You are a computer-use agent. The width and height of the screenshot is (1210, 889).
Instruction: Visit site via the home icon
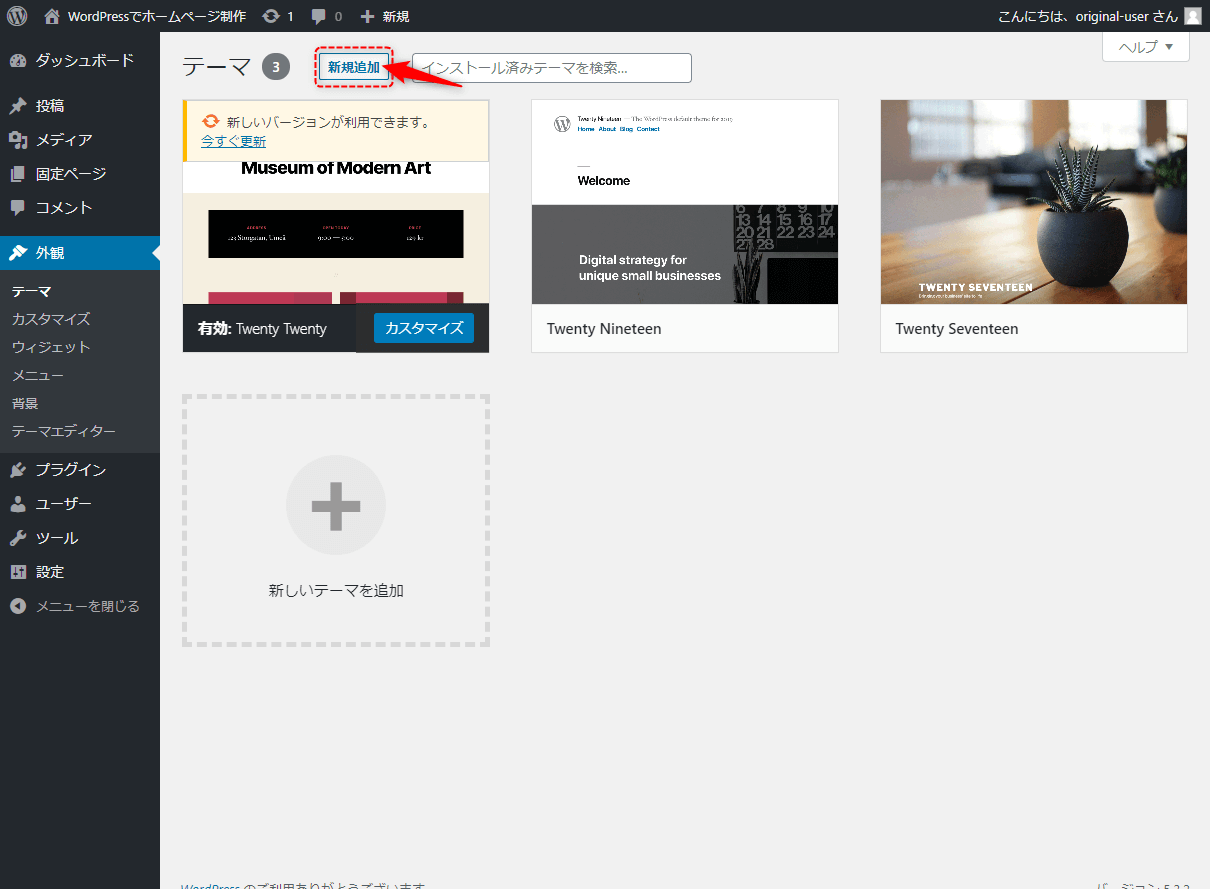[52, 16]
